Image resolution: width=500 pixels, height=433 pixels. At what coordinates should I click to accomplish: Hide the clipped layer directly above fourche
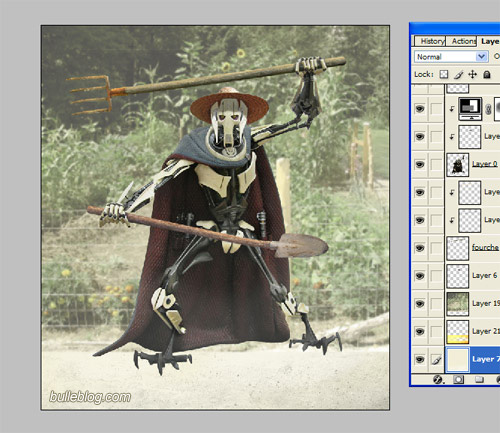tap(420, 220)
